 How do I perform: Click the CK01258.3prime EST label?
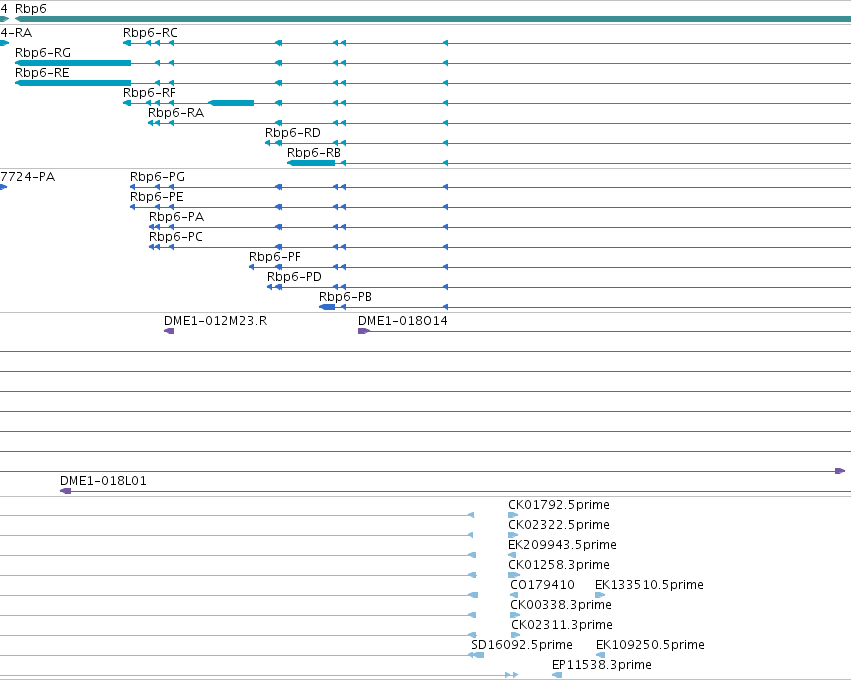[559, 565]
